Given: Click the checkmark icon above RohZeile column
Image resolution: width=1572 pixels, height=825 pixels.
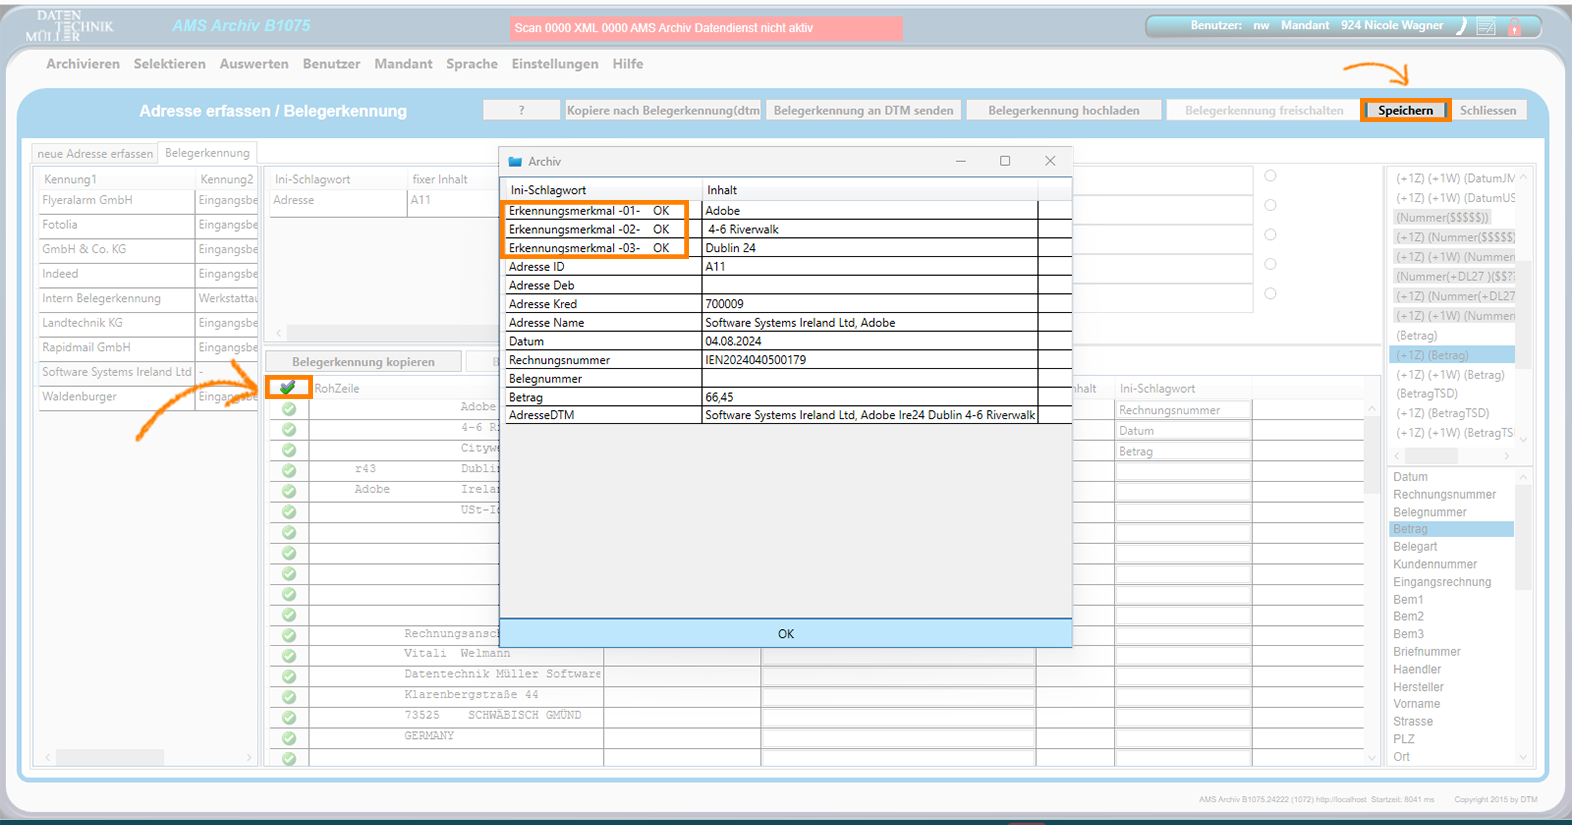Looking at the screenshot, I should pos(288,387).
